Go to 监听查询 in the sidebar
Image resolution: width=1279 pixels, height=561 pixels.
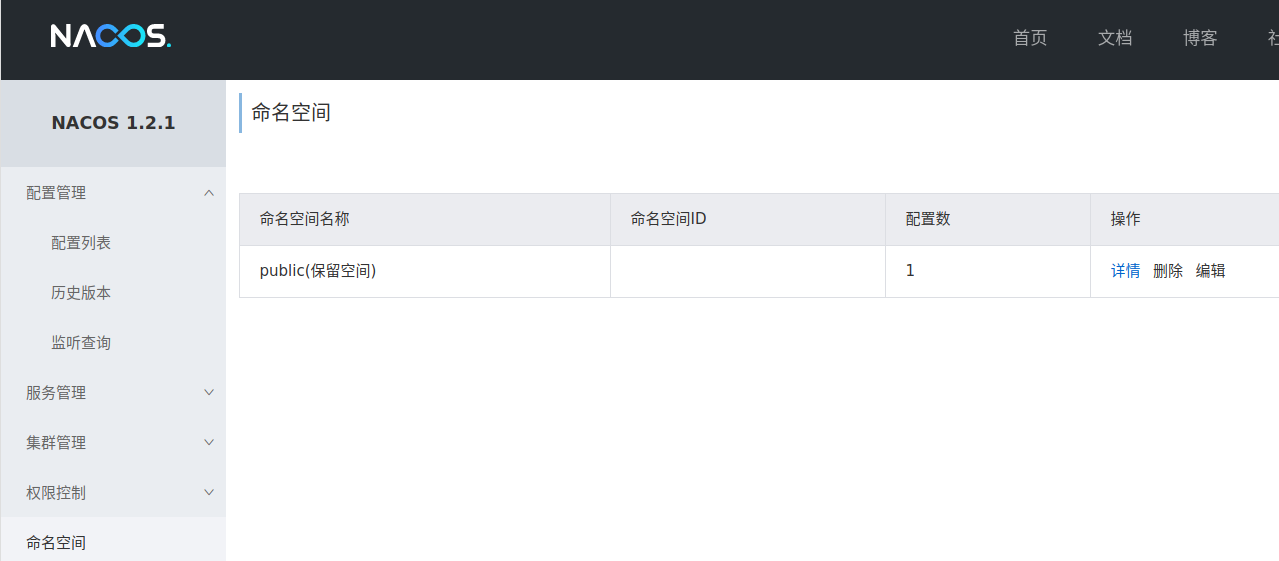[x=81, y=343]
